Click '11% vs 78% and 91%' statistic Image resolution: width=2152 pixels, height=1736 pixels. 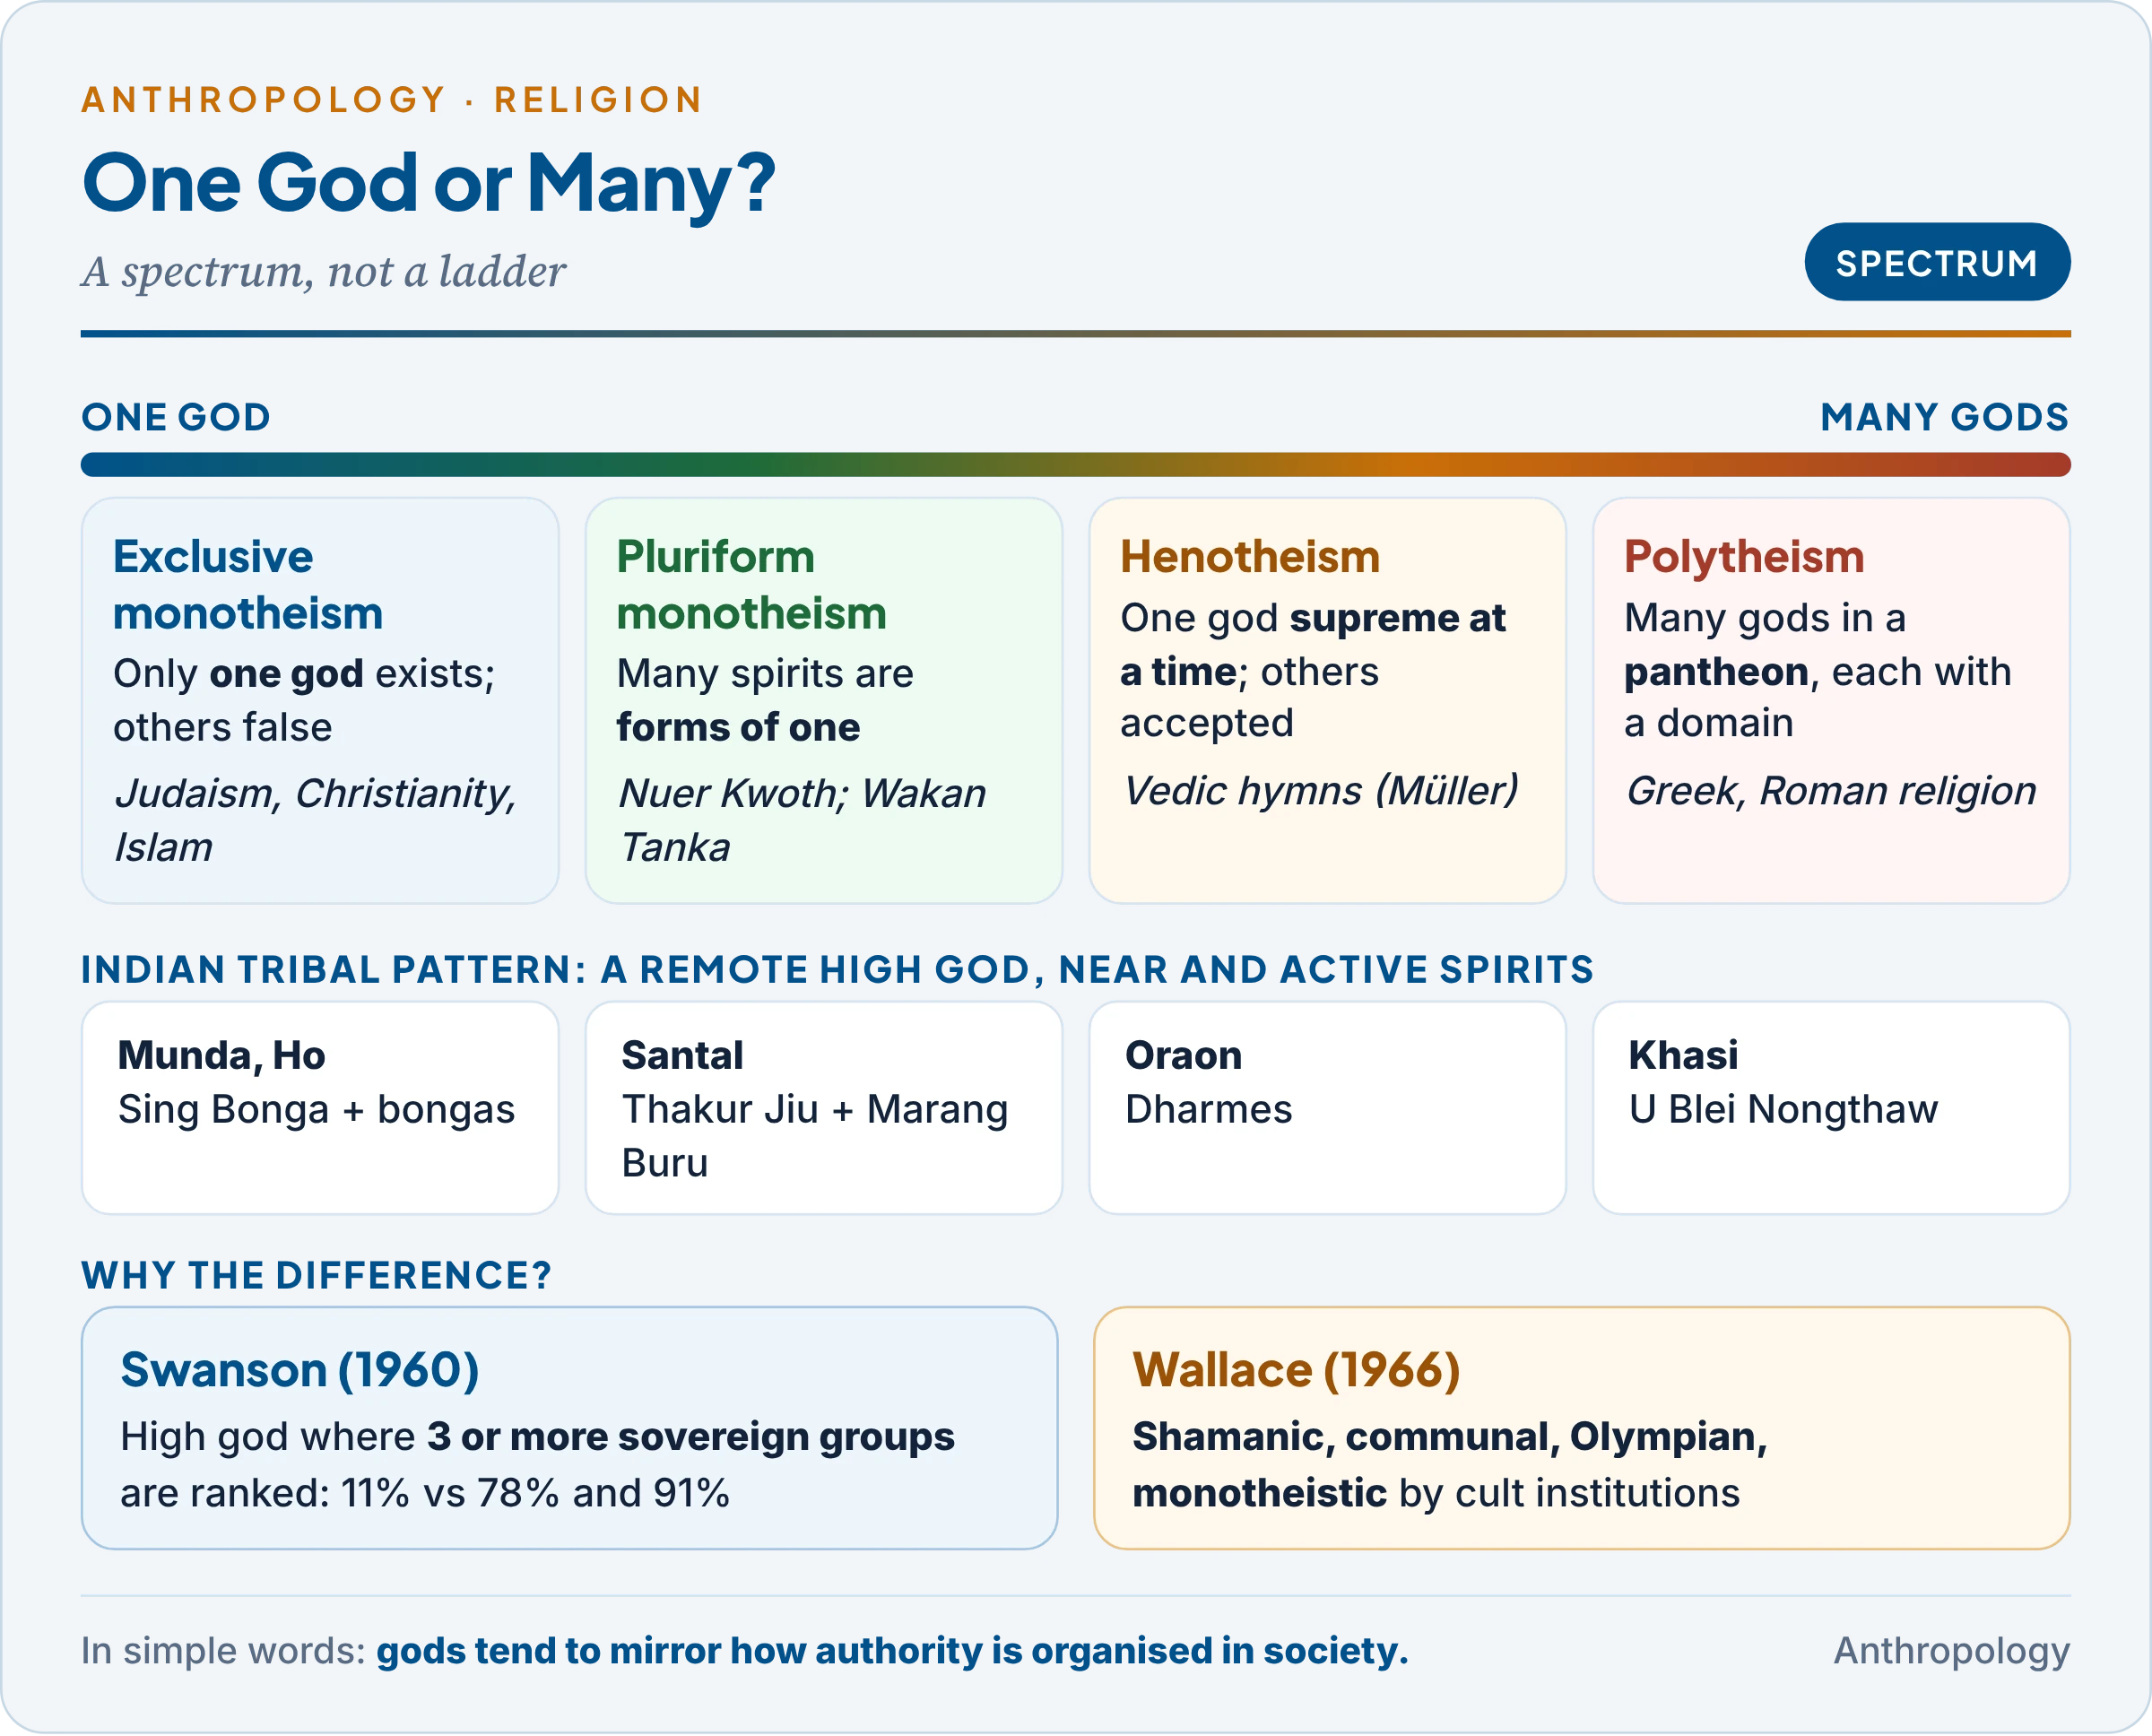[535, 1493]
